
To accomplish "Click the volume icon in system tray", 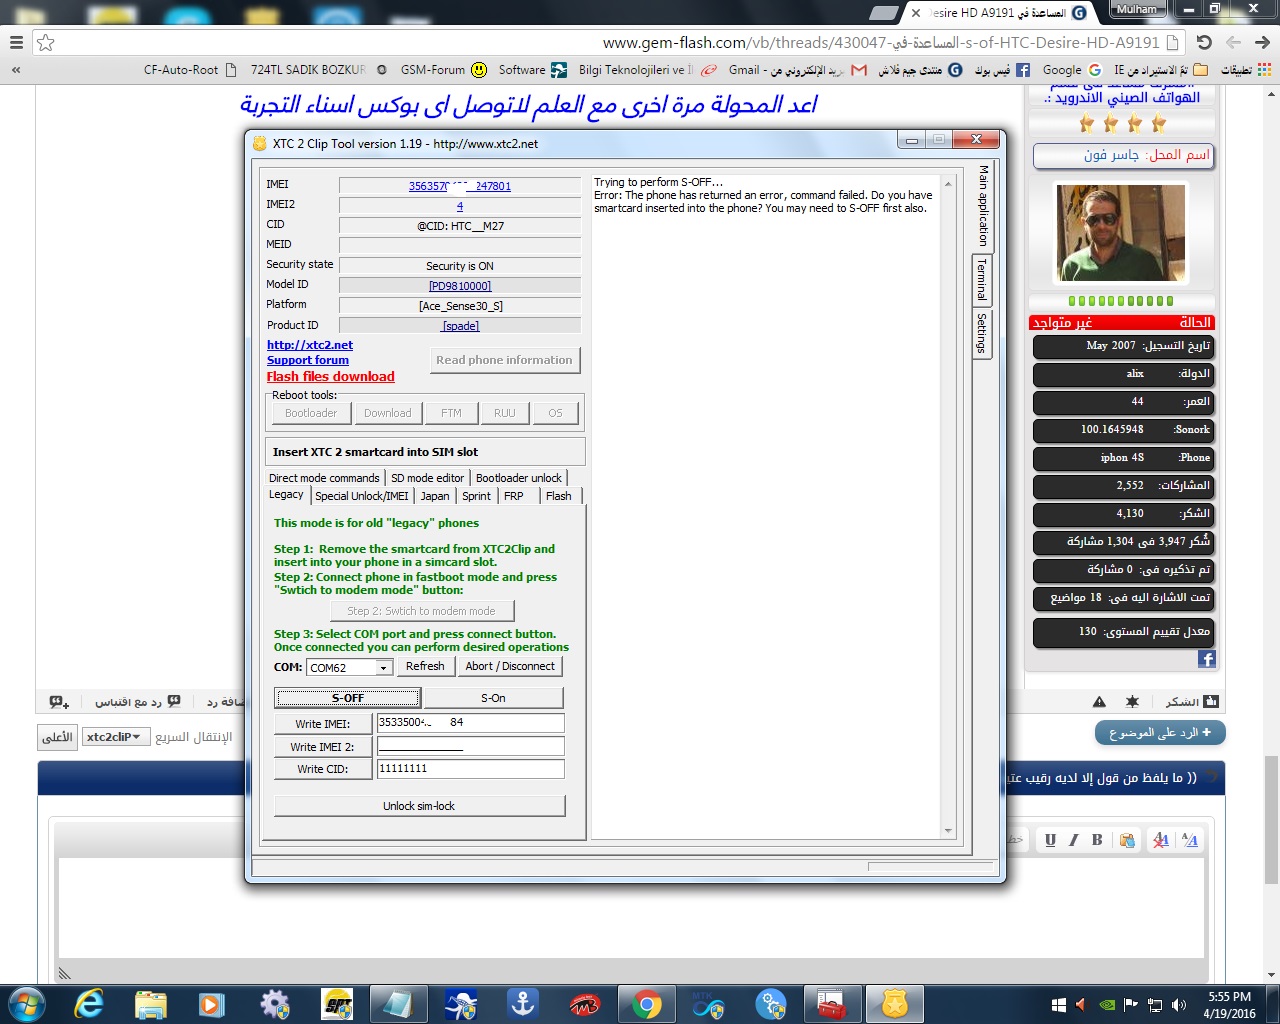I will [1179, 1005].
